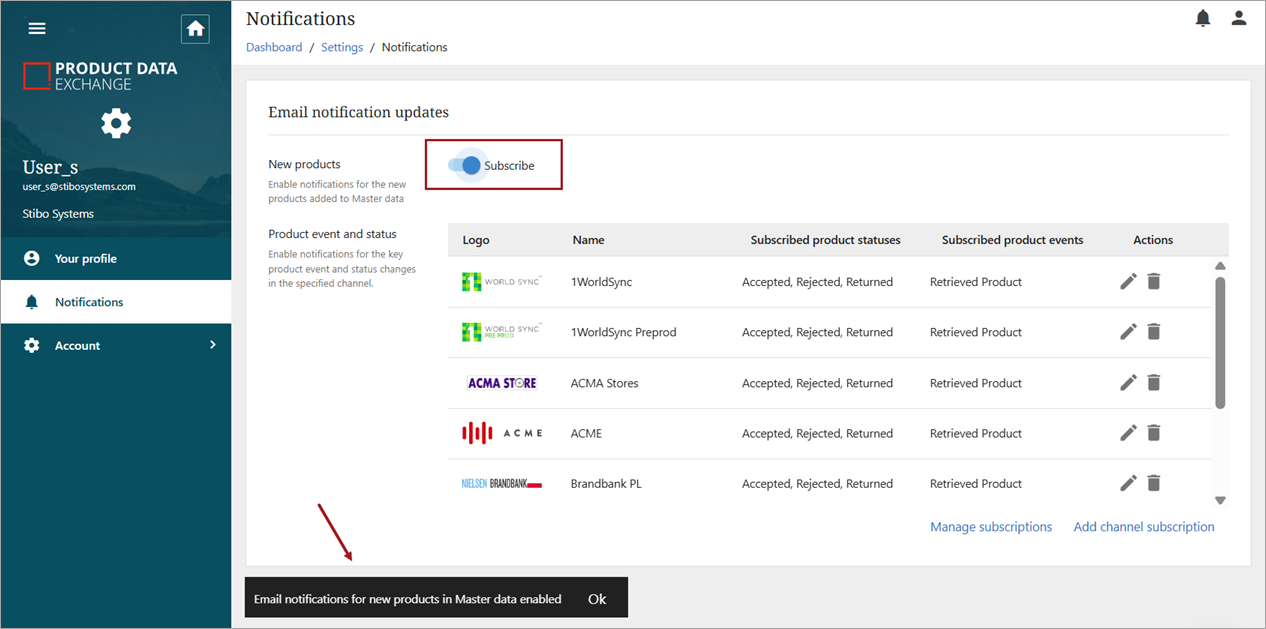Viewport: 1266px width, 629px height.
Task: Click the home icon button
Action: point(195,29)
